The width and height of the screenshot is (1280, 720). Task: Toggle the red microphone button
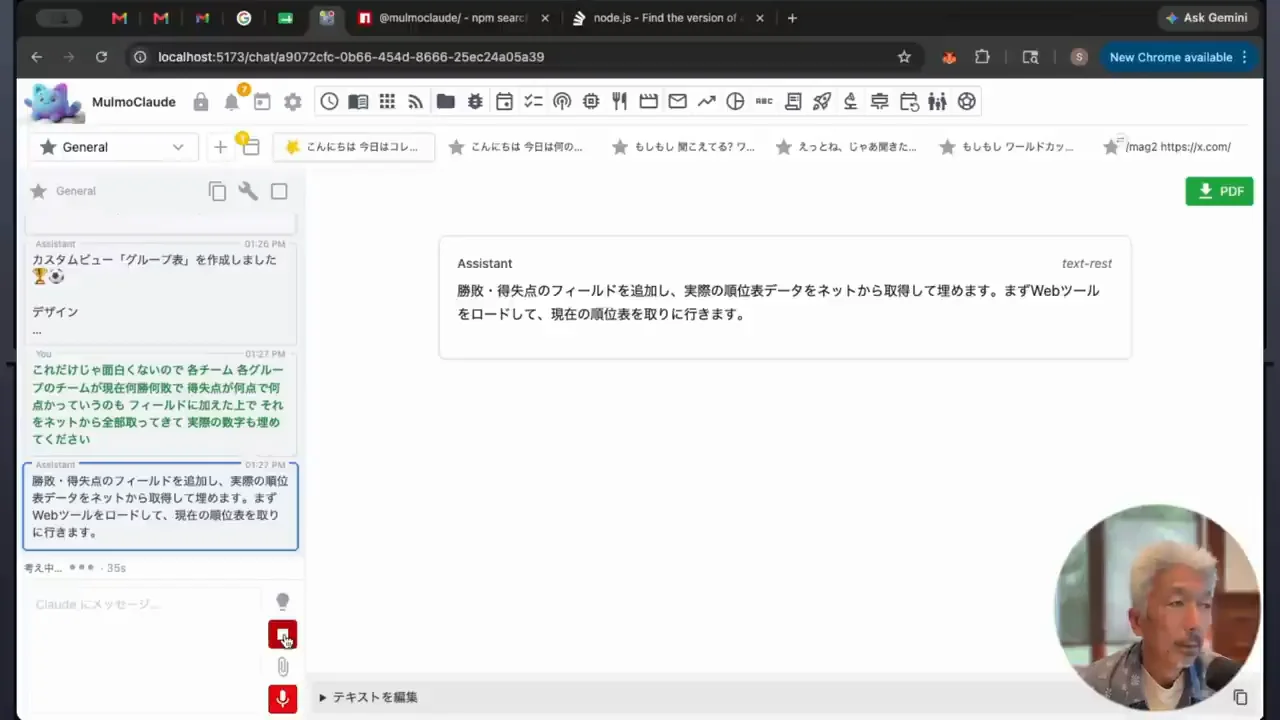click(x=282, y=698)
